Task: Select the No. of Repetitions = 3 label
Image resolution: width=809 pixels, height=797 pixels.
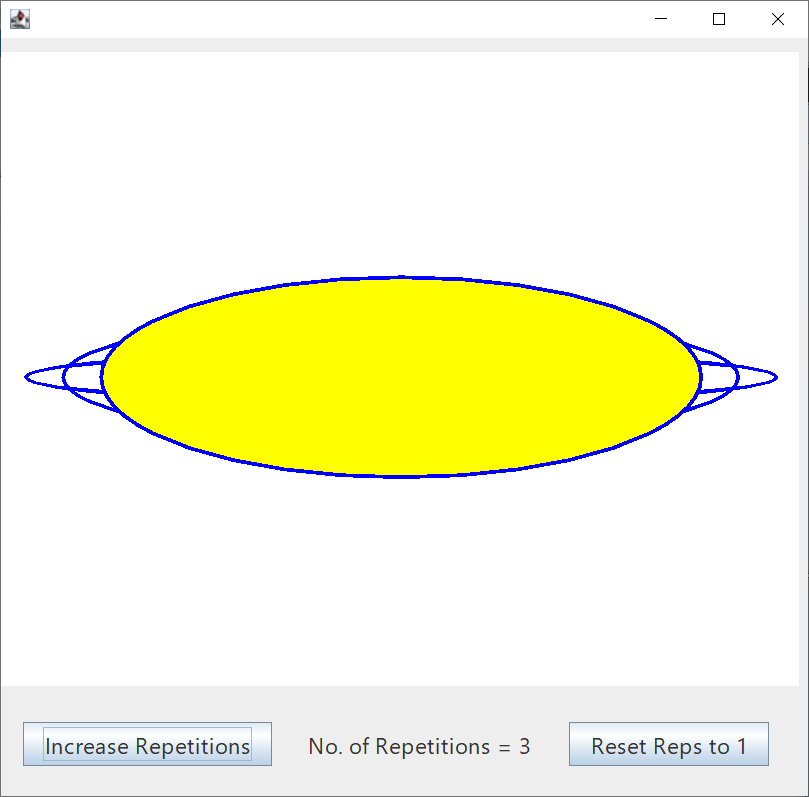Action: coord(419,746)
